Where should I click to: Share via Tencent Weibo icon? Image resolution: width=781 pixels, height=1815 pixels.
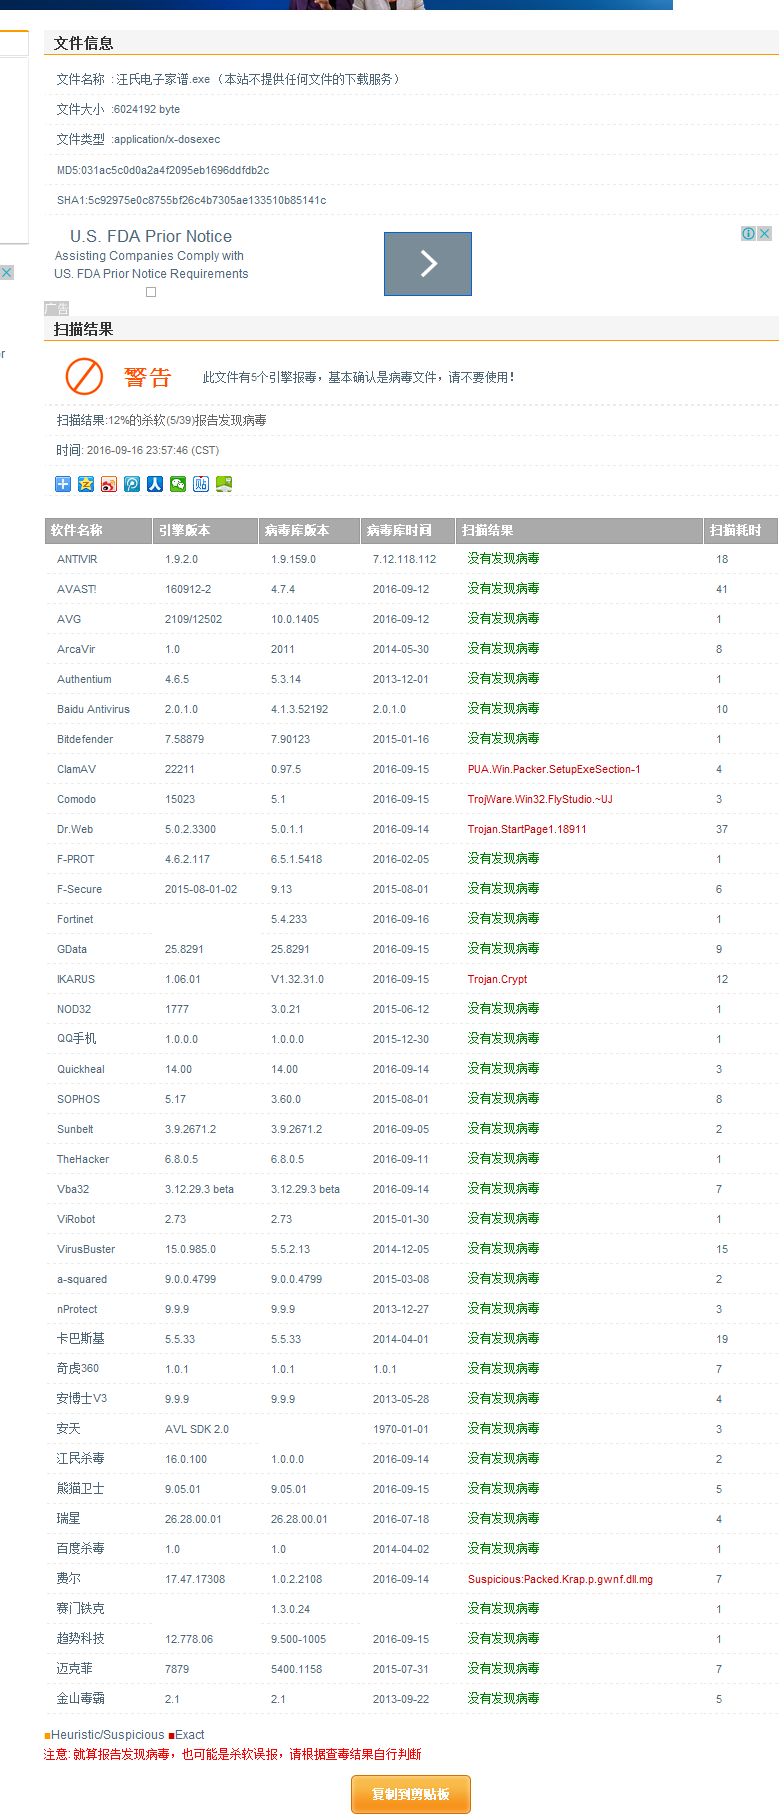pyautogui.click(x=132, y=484)
